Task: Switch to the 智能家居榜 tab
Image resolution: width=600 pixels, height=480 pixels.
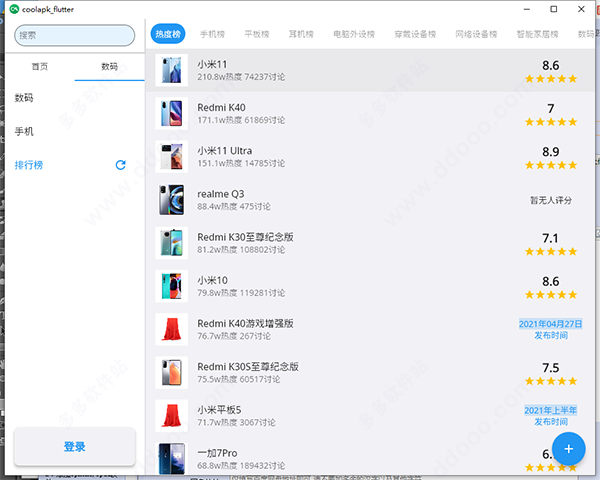Action: click(x=538, y=34)
